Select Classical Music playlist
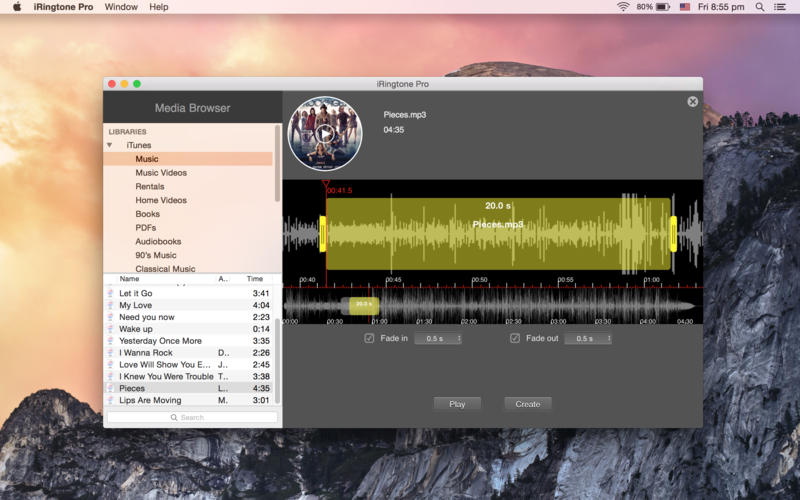The width and height of the screenshot is (800, 500). (x=165, y=268)
